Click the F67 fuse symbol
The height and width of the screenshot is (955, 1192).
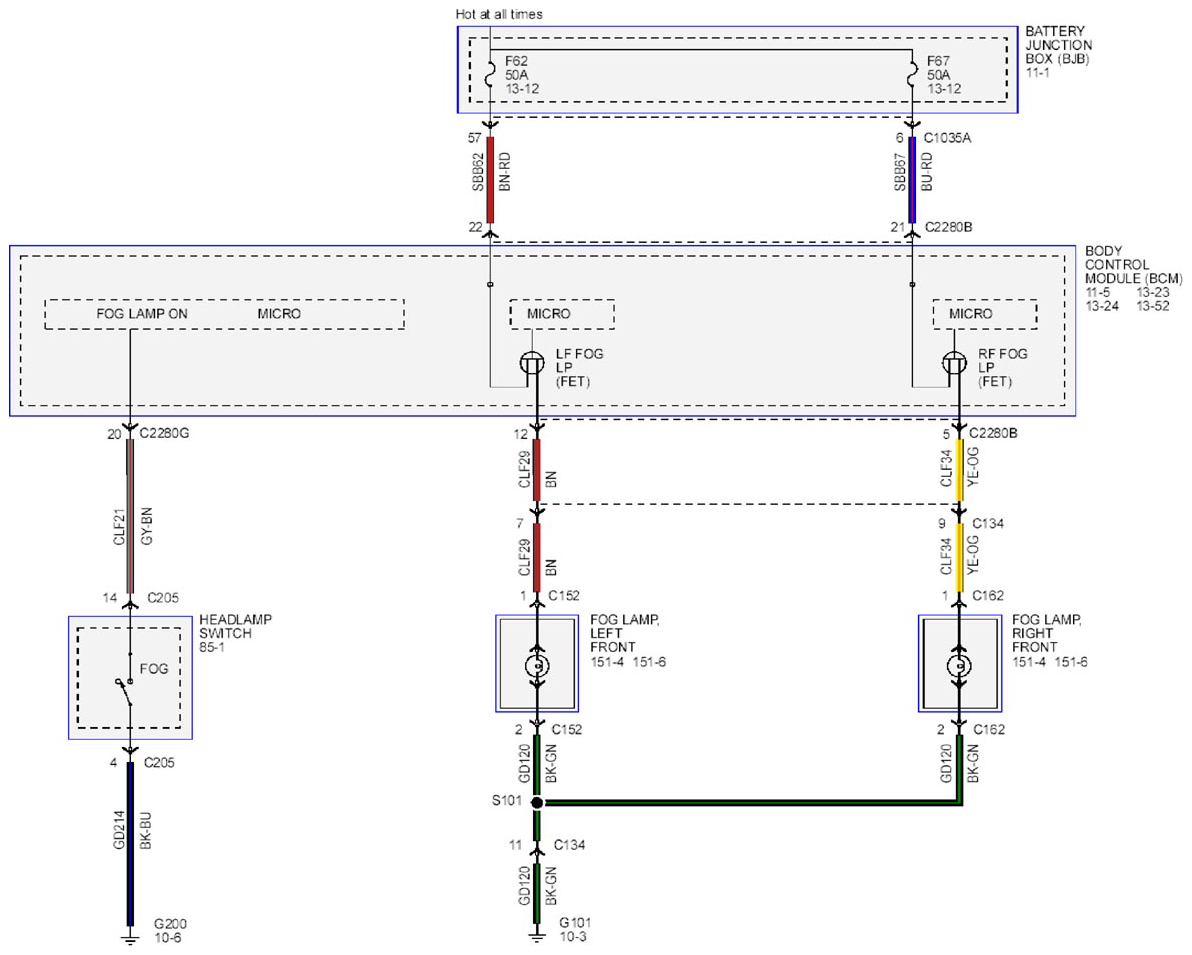pos(911,75)
